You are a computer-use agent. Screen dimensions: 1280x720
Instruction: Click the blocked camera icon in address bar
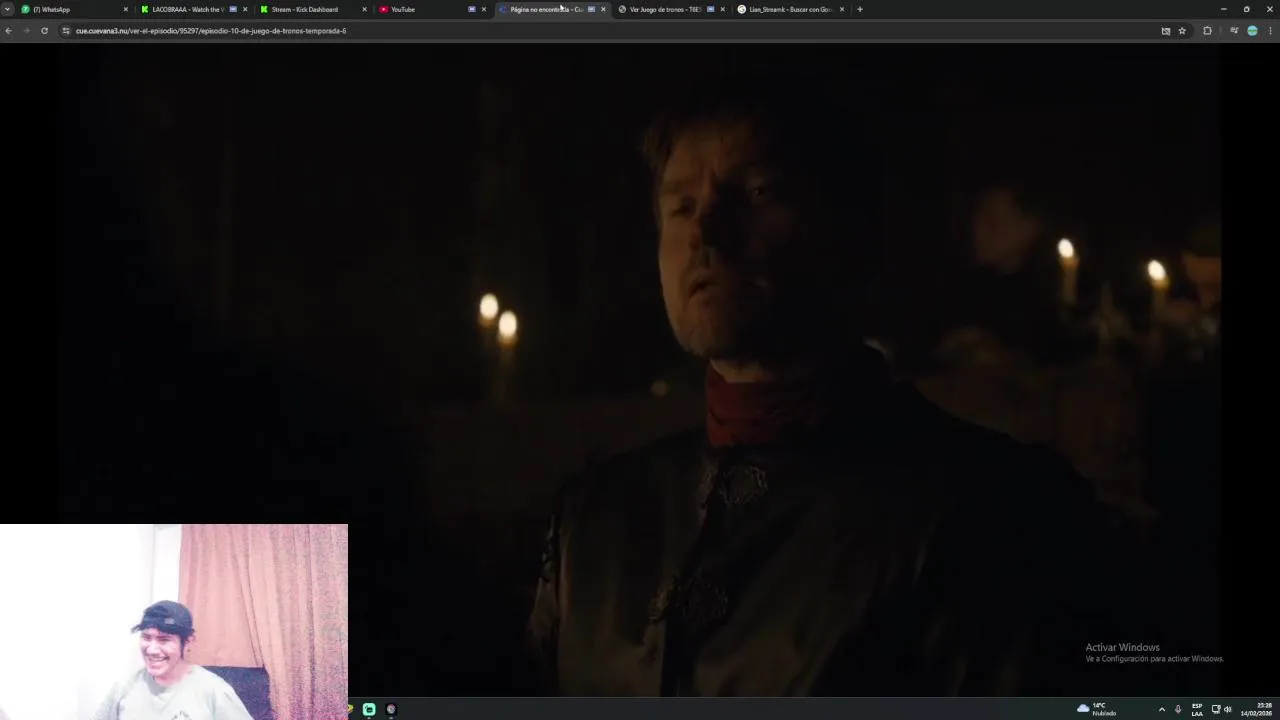tap(1166, 31)
